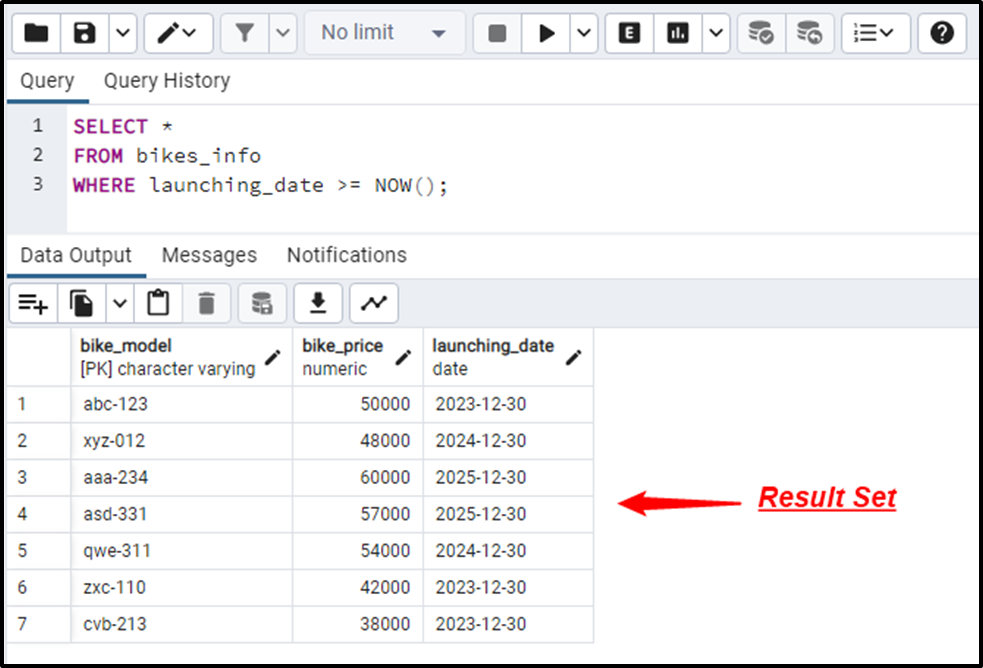Run Explain on the query
983x668 pixels.
coord(628,33)
